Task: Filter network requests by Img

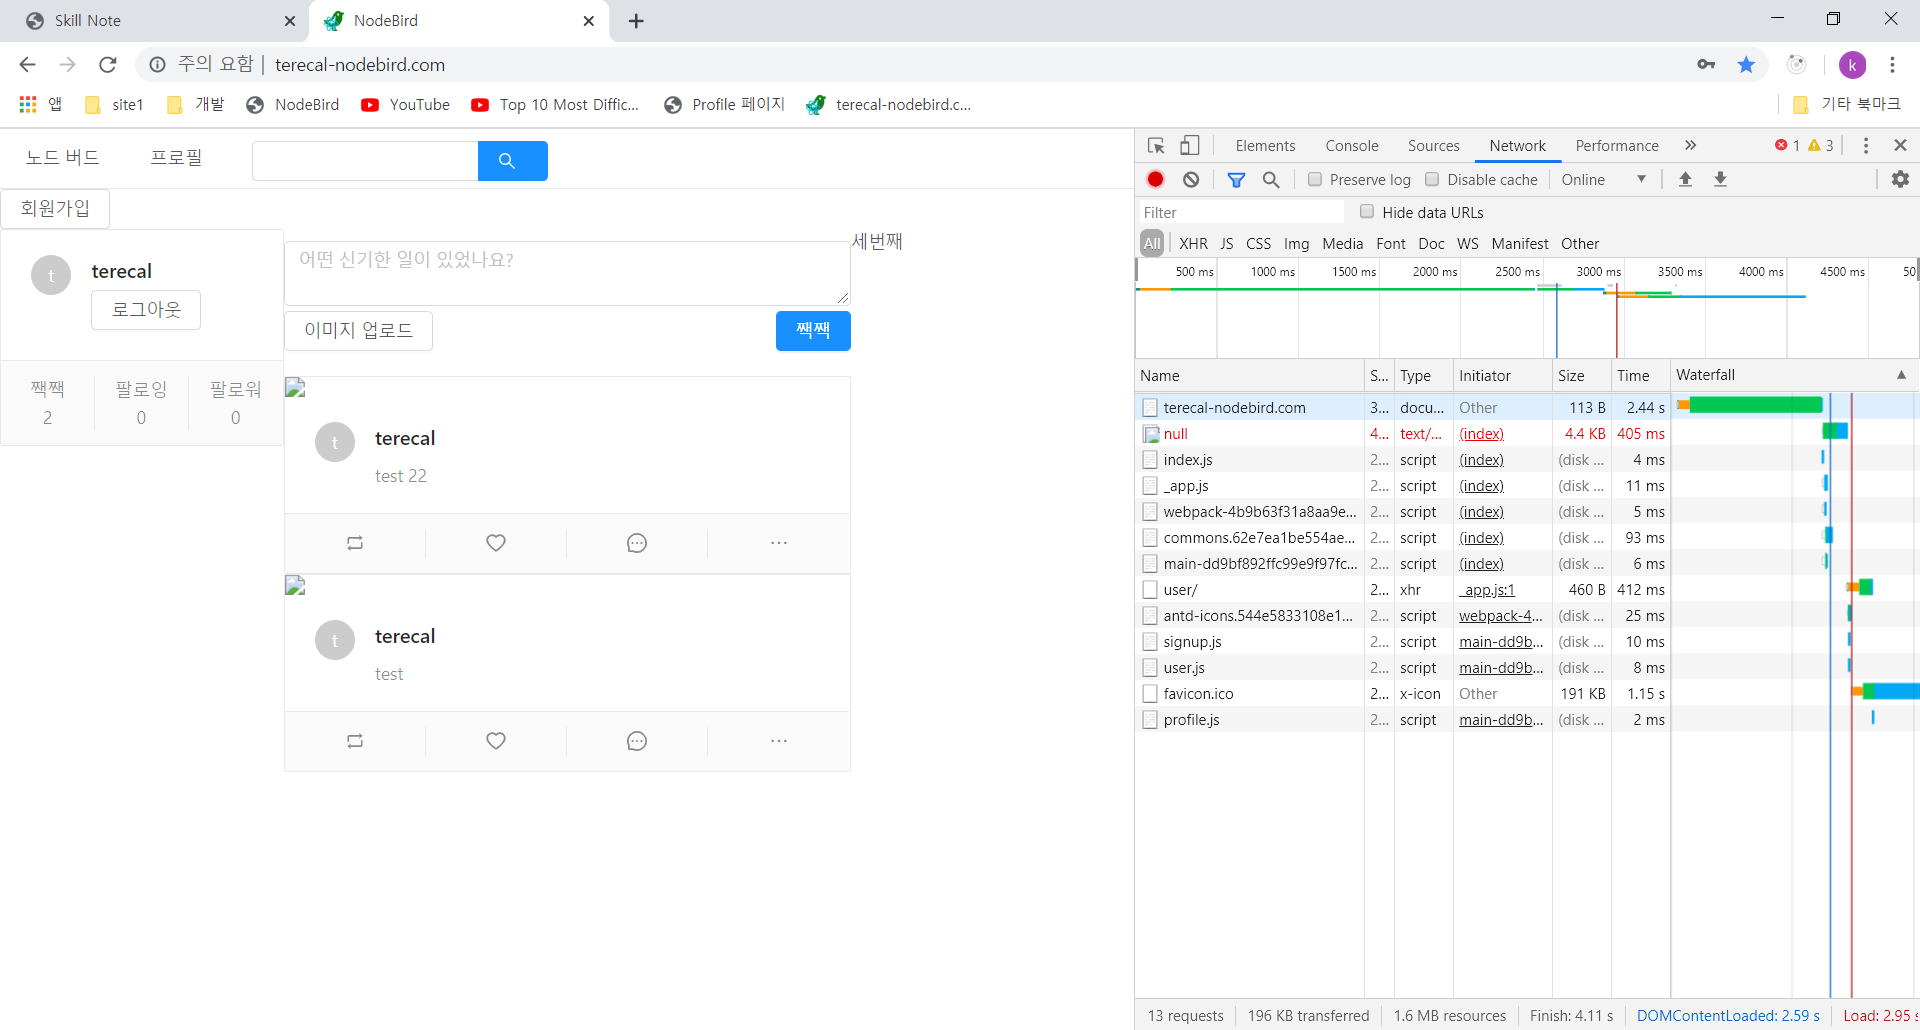Action: coord(1296,243)
